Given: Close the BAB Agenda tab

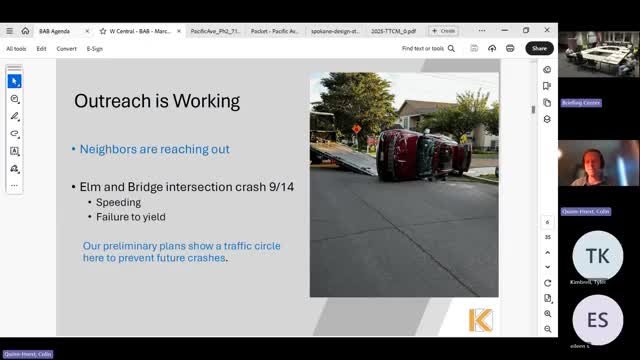Looking at the screenshot, I should point(87,31).
